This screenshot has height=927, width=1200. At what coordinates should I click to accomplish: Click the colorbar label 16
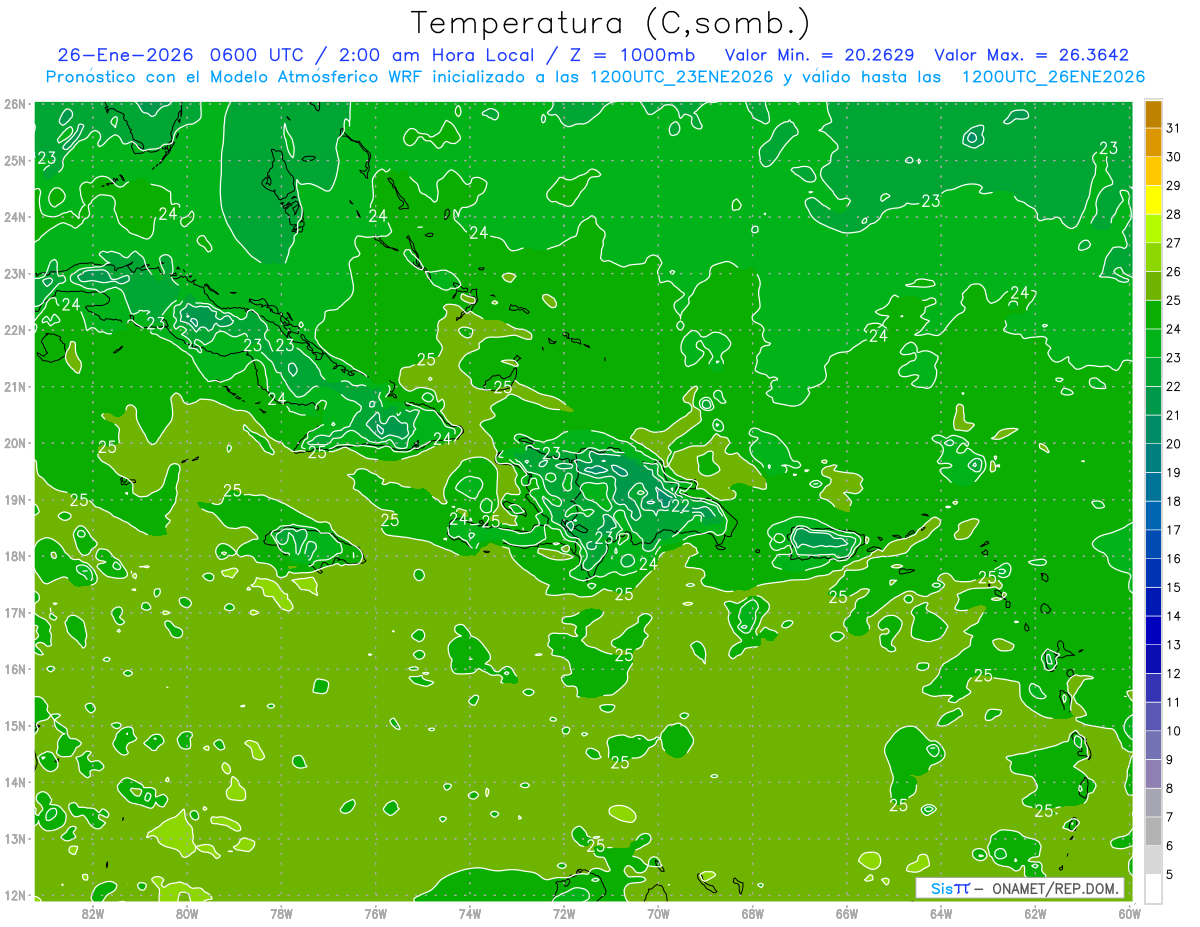coord(1173,558)
